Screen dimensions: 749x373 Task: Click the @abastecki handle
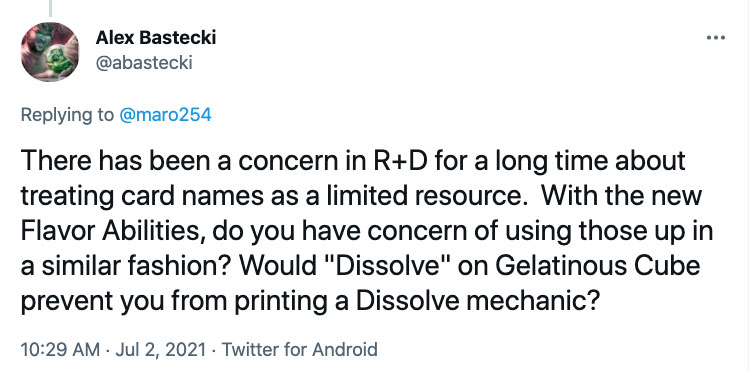144,63
